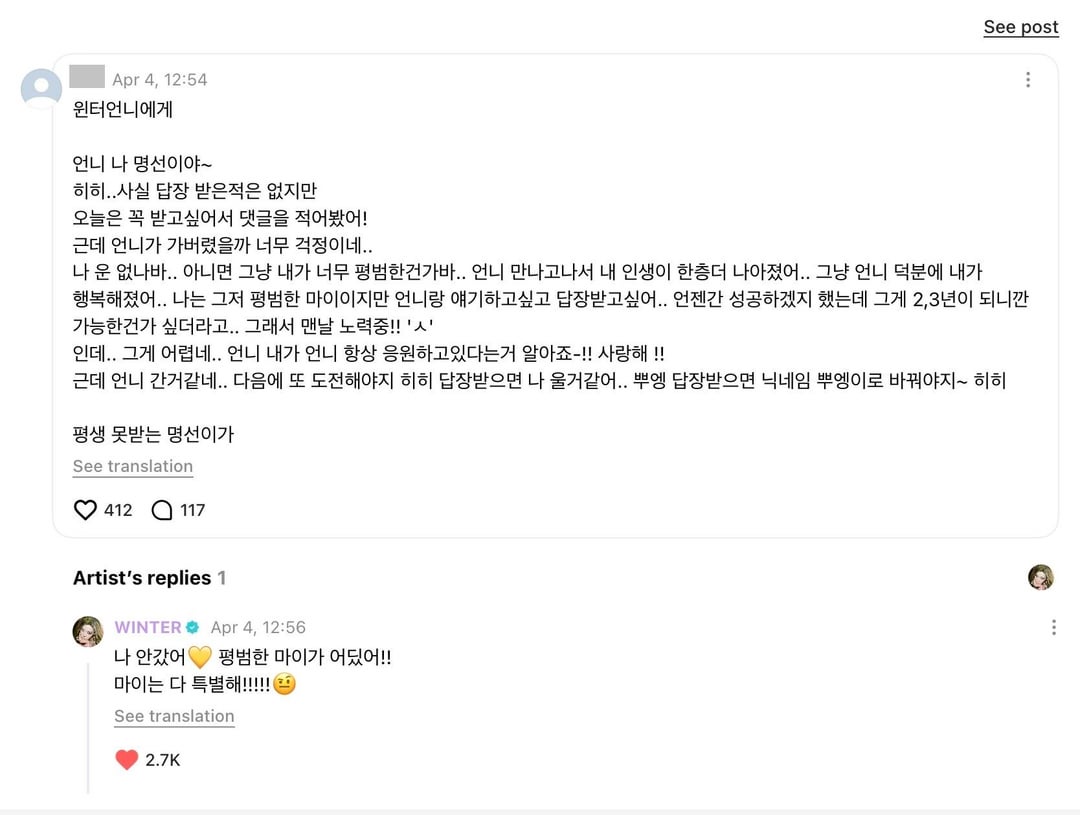This screenshot has height=815, width=1080.
Task: Click the Apr 4, 12:54 timestamp
Action: (160, 80)
